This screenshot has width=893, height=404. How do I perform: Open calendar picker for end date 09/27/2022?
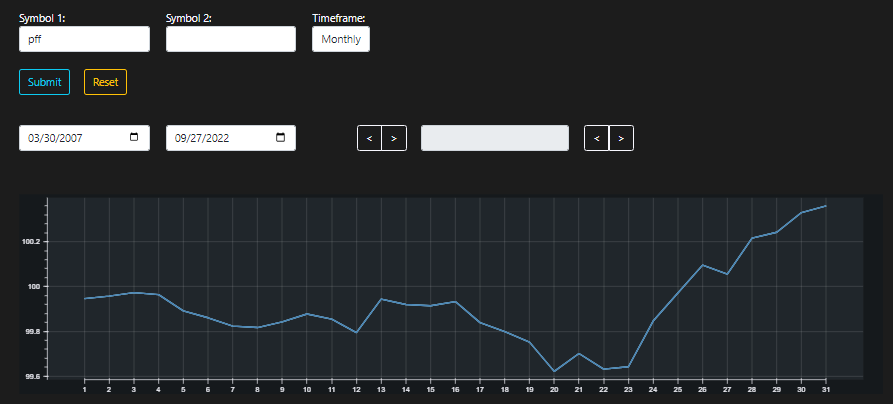coord(280,137)
